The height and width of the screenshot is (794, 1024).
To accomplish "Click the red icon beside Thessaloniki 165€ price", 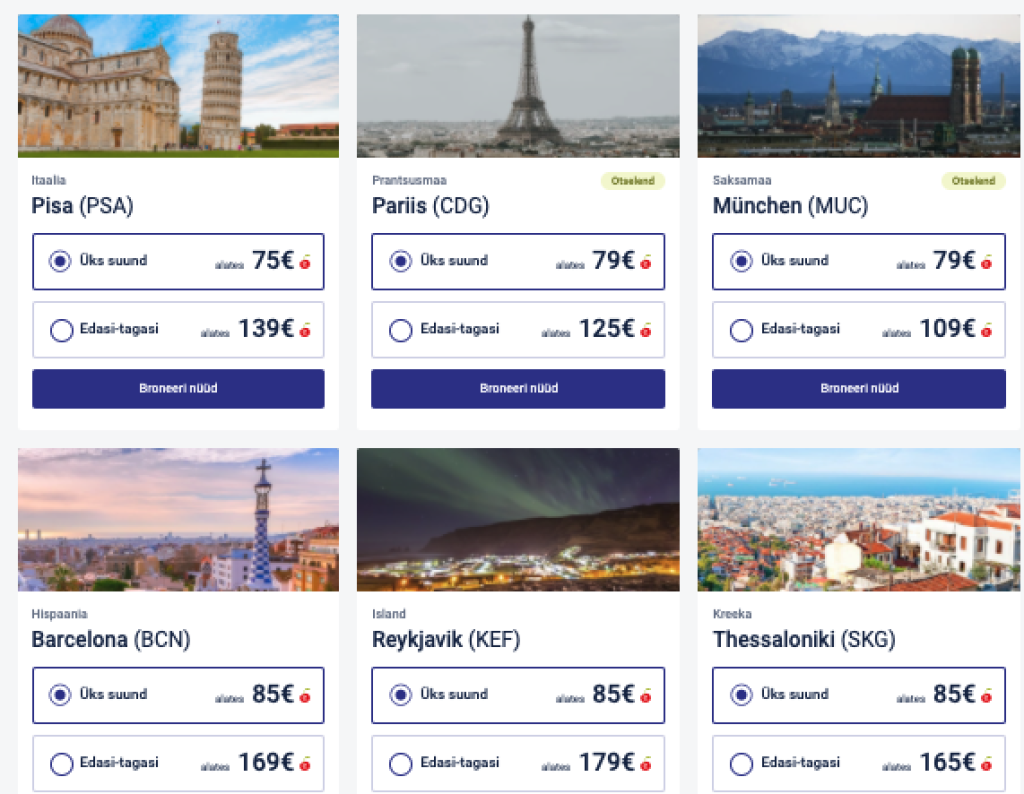I will (x=986, y=765).
